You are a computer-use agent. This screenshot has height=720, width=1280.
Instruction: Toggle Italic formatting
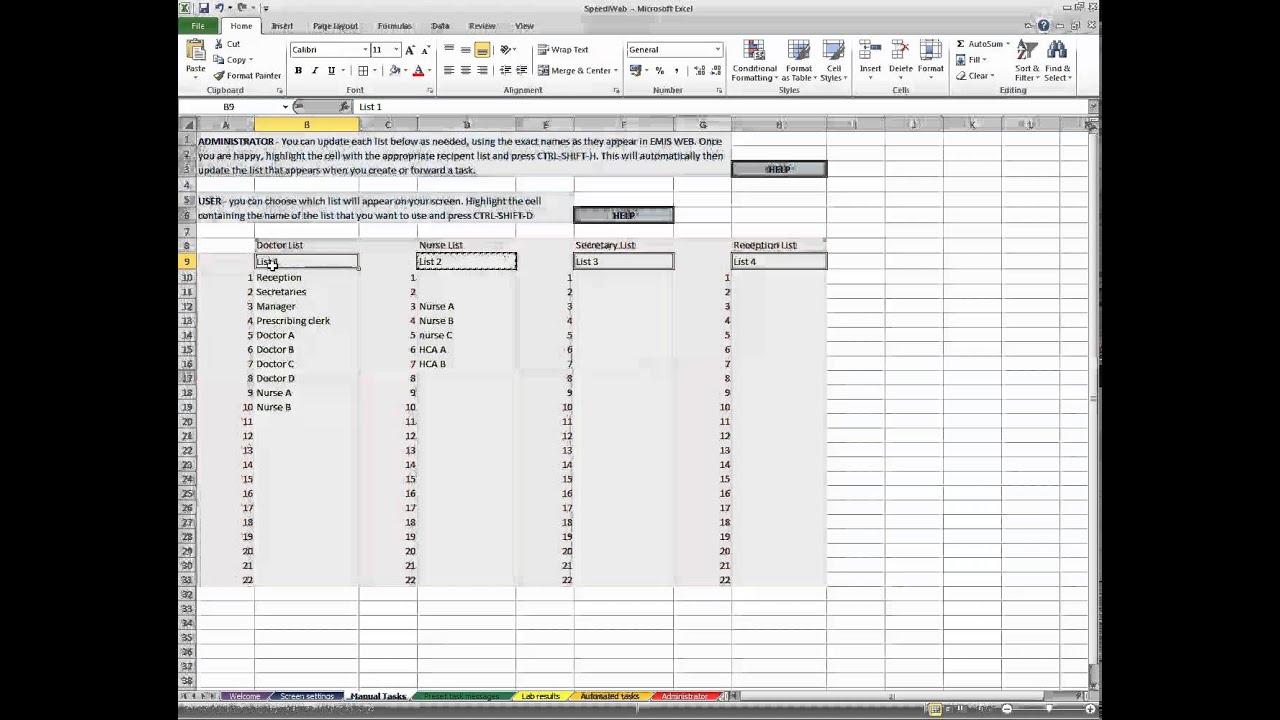click(314, 71)
